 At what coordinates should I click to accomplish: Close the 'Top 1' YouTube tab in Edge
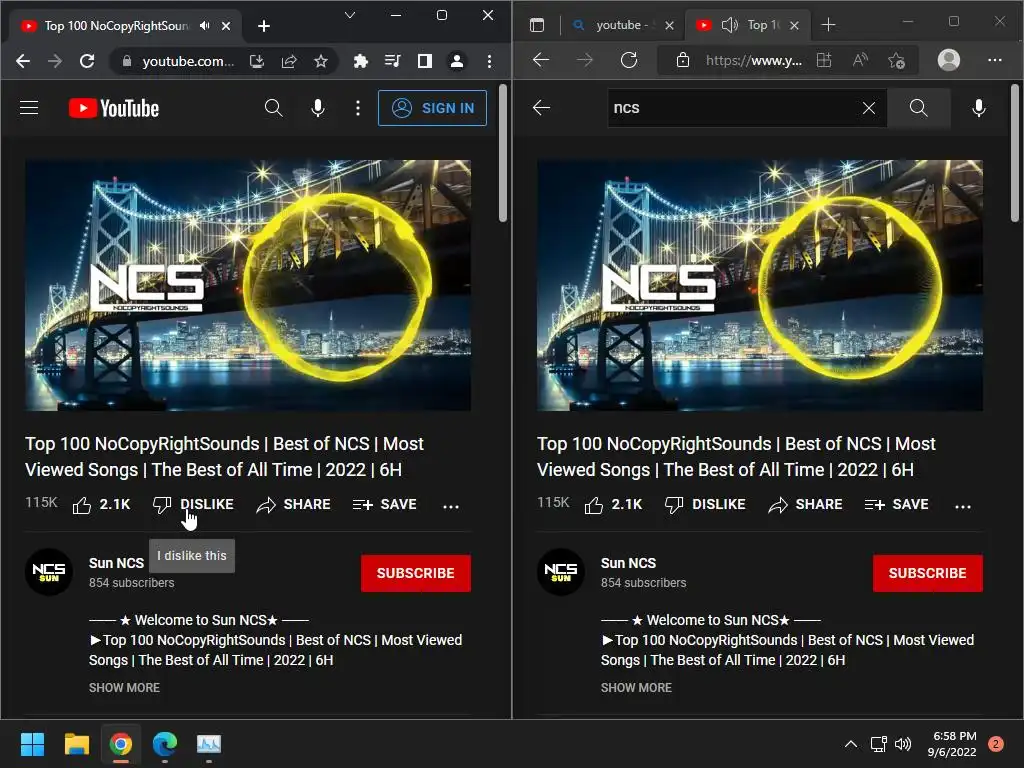click(794, 25)
